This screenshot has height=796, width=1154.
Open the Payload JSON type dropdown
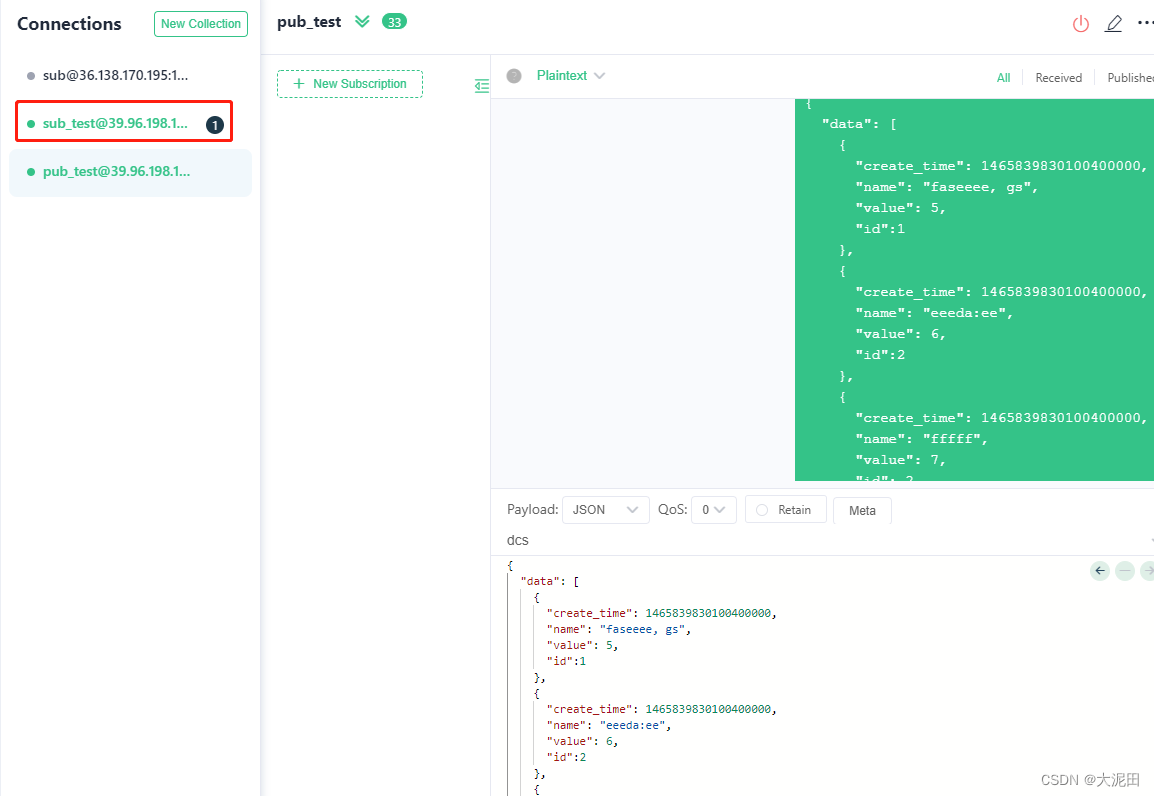point(606,510)
